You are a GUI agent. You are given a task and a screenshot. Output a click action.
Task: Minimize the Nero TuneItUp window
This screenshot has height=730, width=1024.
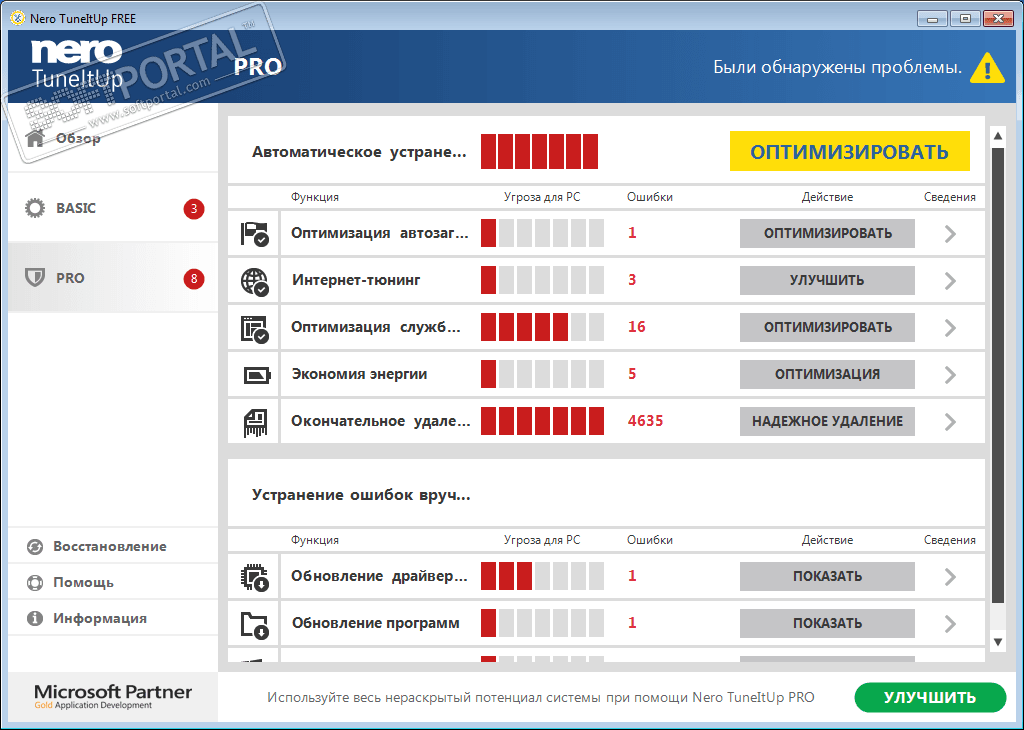coord(932,18)
